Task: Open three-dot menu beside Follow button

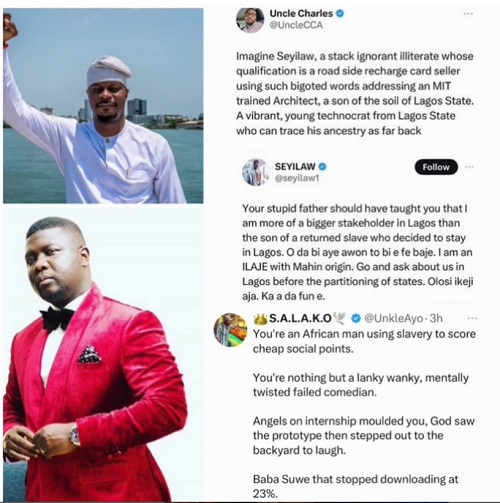Action: pos(469,167)
